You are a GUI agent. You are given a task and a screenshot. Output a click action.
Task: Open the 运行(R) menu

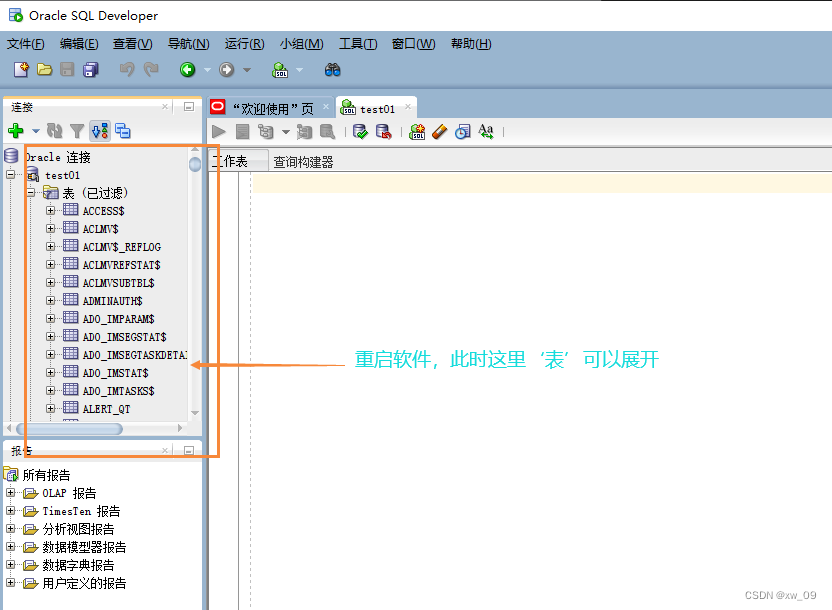(x=244, y=44)
